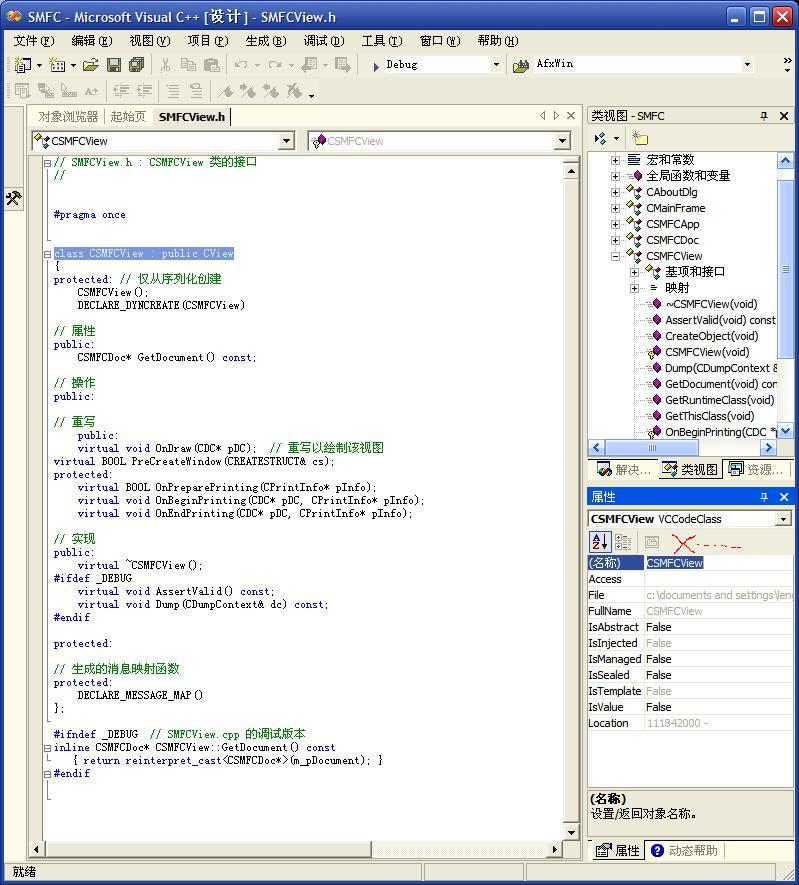799x885 pixels.
Task: Open the Toolbox hammer icon on left edge
Action: [x=14, y=199]
